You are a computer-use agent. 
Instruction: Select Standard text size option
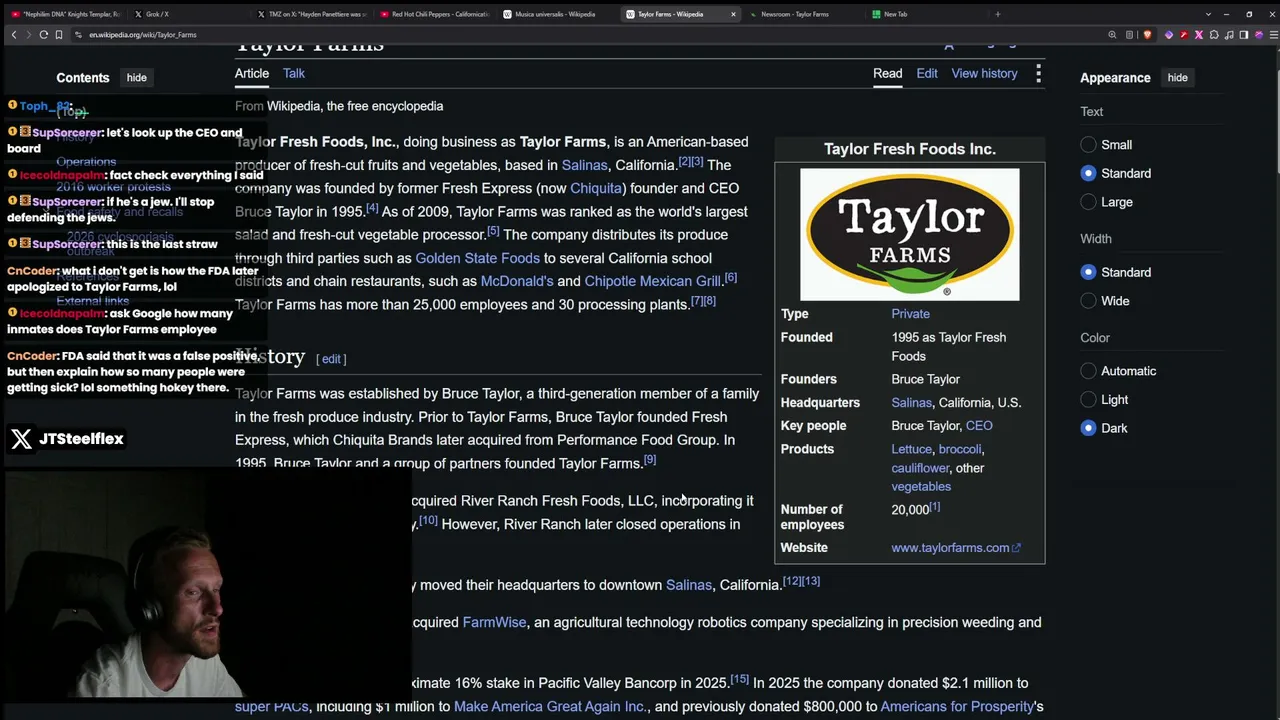(x=1088, y=173)
